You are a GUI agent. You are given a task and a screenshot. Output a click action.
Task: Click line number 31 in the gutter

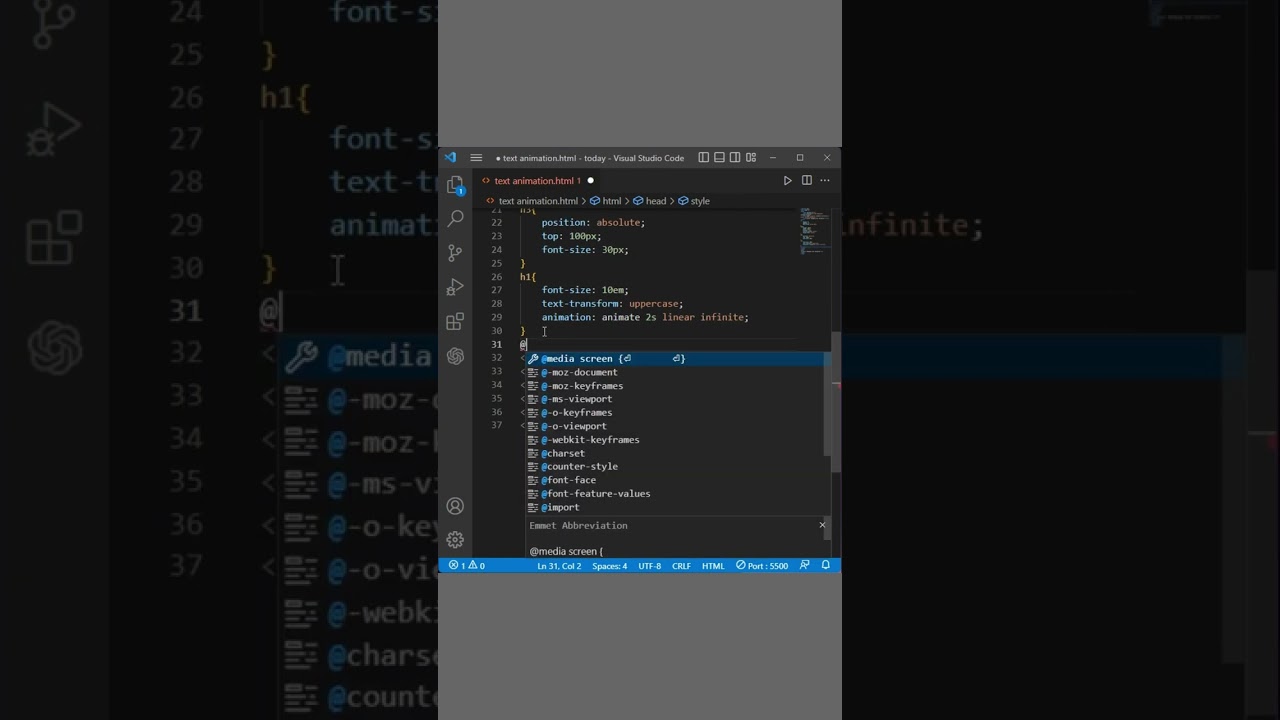tap(496, 344)
